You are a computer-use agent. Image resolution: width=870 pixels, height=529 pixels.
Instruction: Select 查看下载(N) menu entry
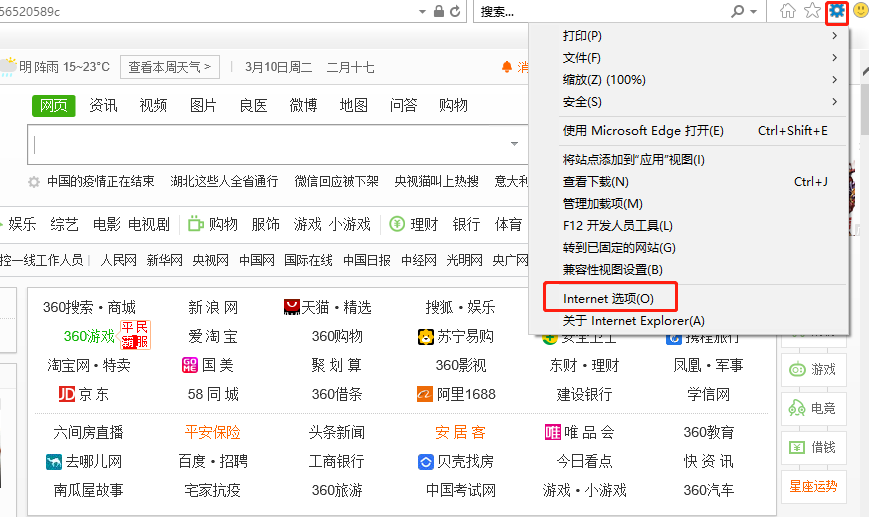[595, 182]
